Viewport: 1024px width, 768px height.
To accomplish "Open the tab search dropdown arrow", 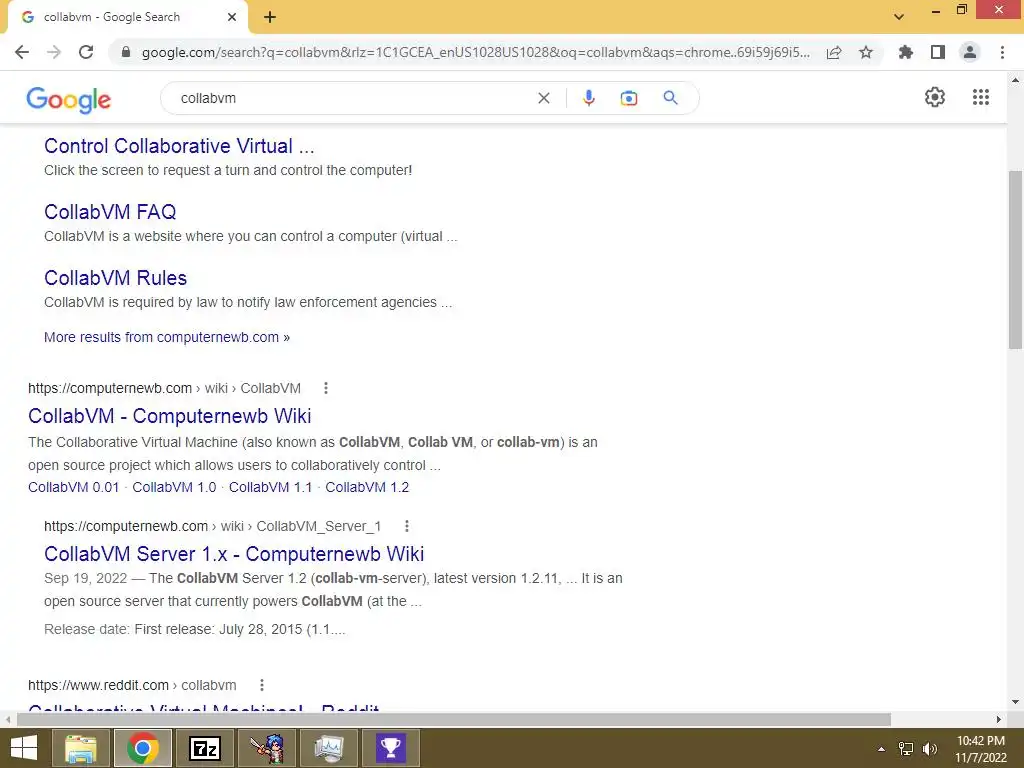I will pyautogui.click(x=899, y=17).
